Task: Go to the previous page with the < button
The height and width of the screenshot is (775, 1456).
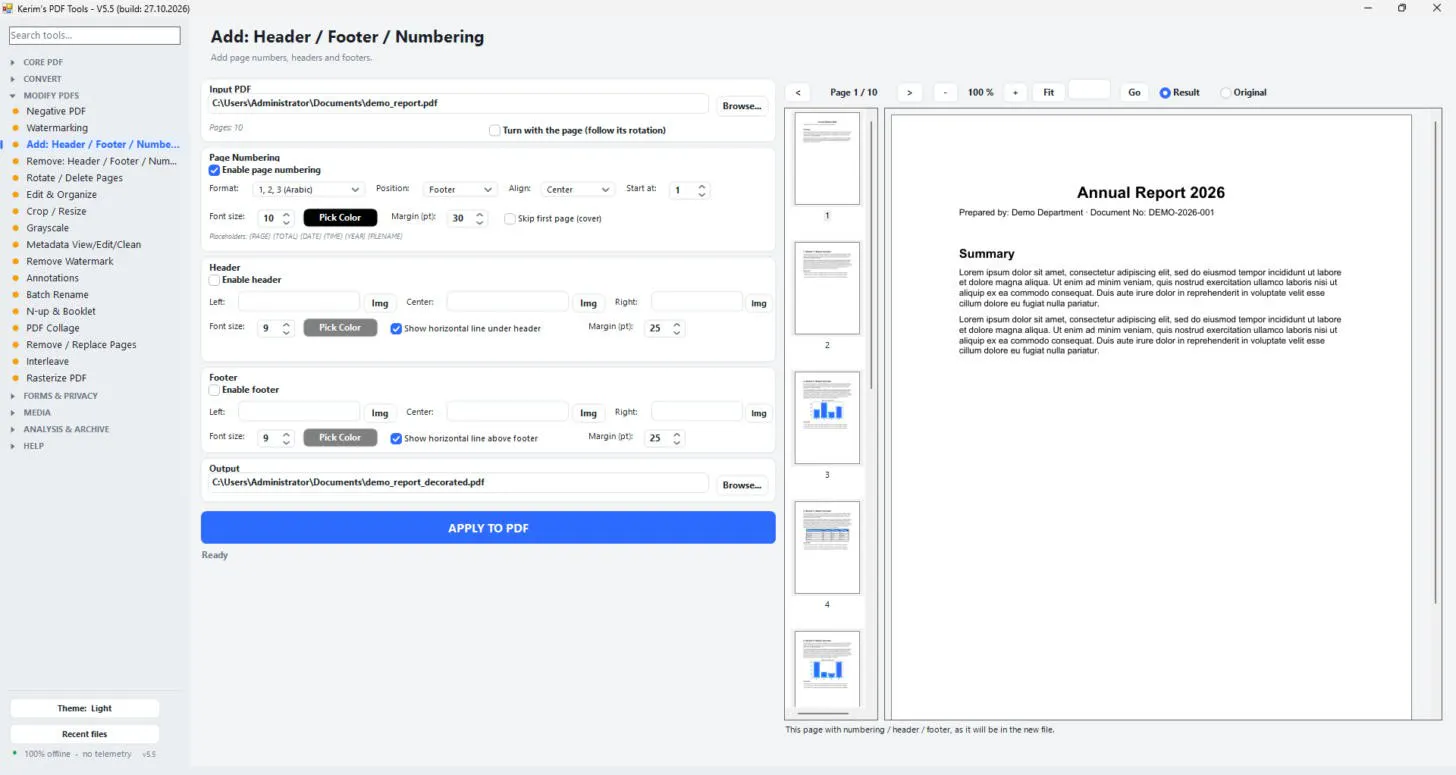Action: (x=798, y=92)
